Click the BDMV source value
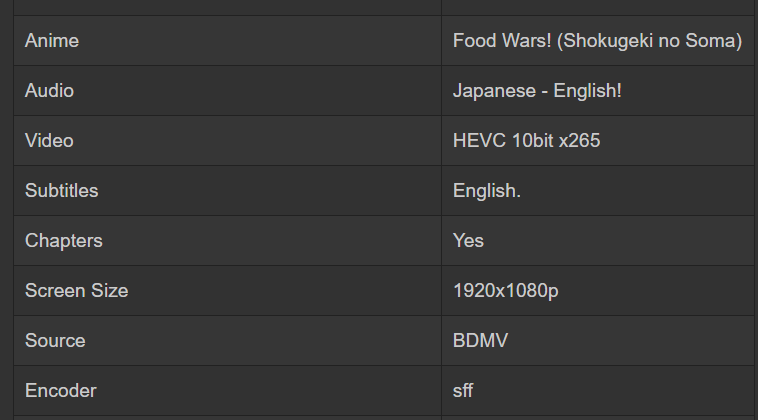This screenshot has height=420, width=758. (480, 341)
